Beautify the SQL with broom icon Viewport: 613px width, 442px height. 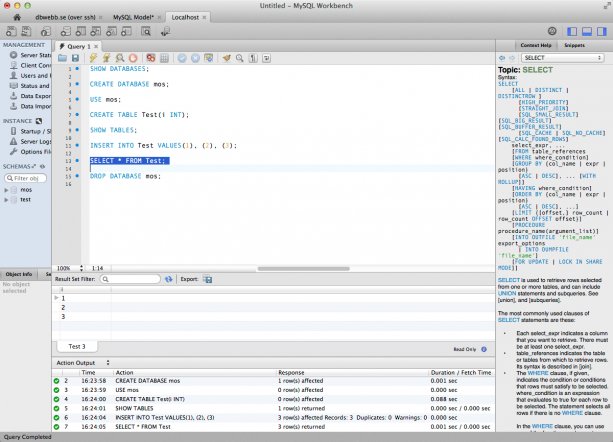coord(226,58)
